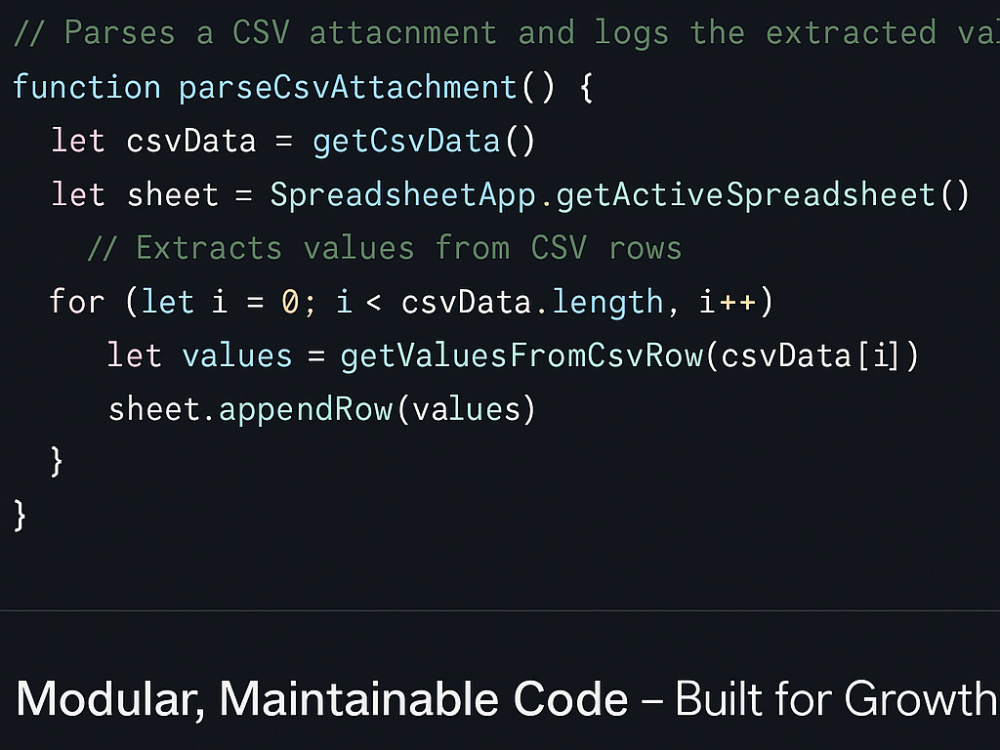This screenshot has height=750, width=1000.
Task: Click the function name parseCsvAttachment
Action: (348, 87)
